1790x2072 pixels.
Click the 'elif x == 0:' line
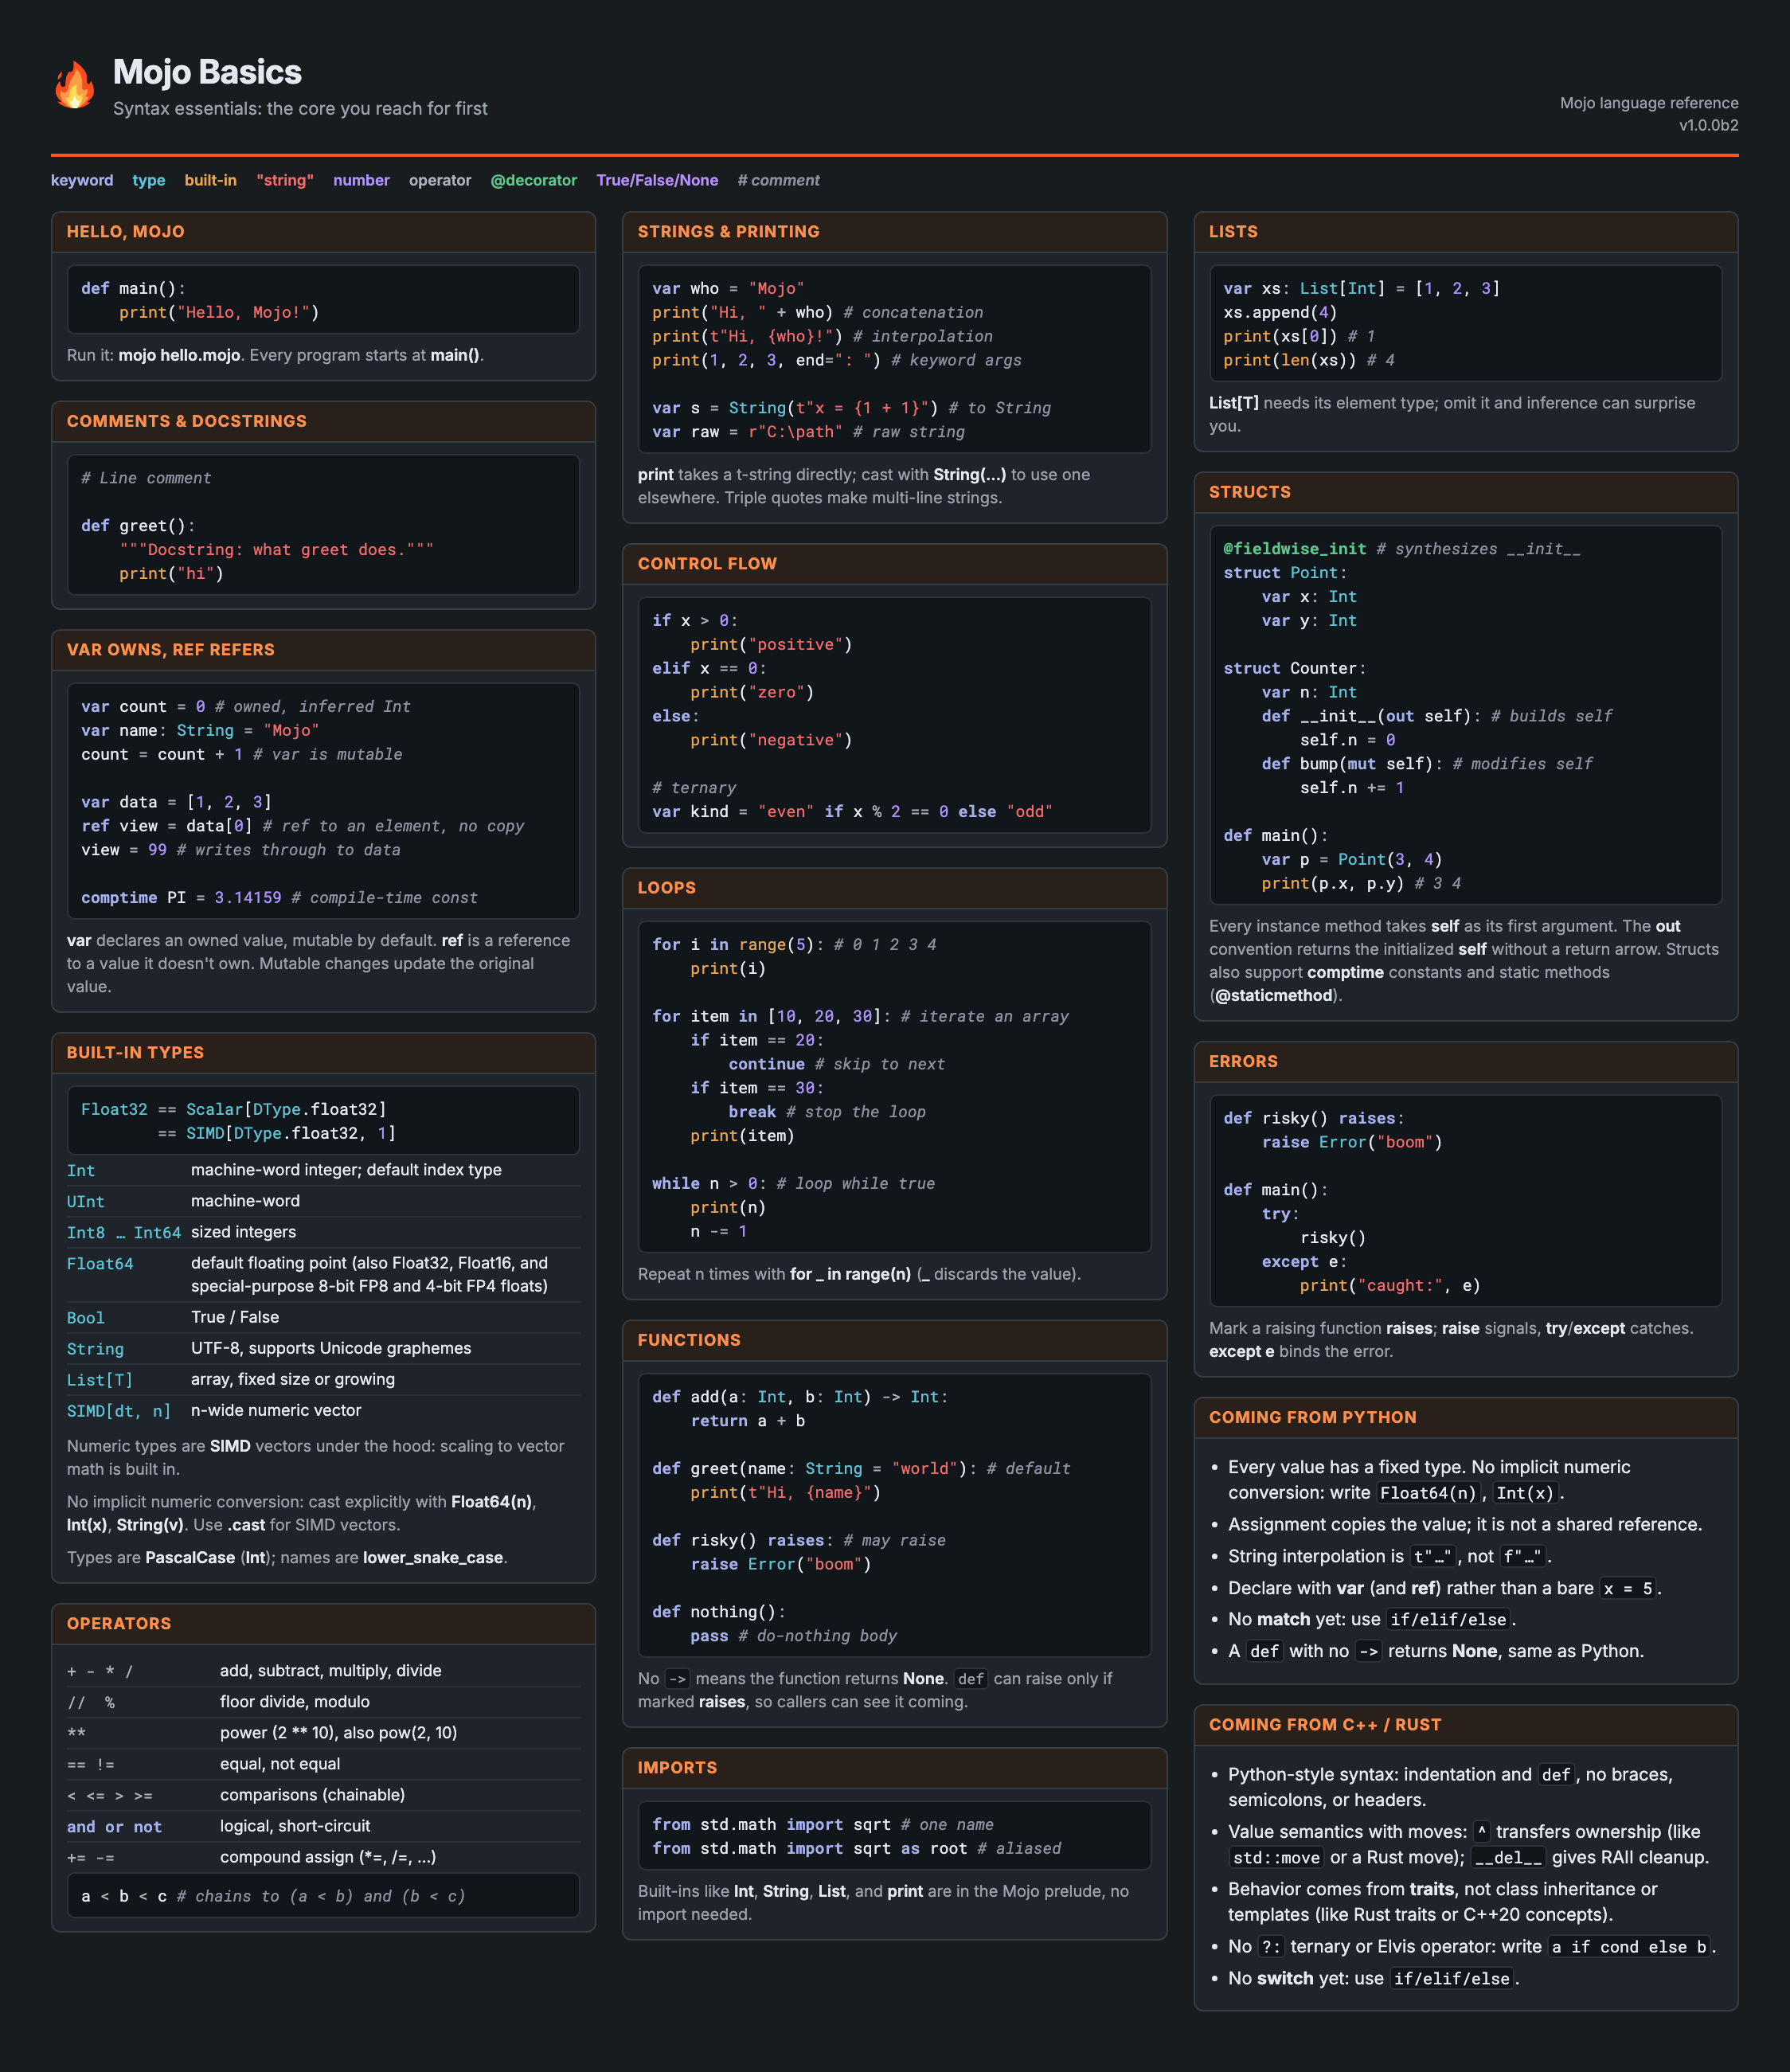point(709,669)
